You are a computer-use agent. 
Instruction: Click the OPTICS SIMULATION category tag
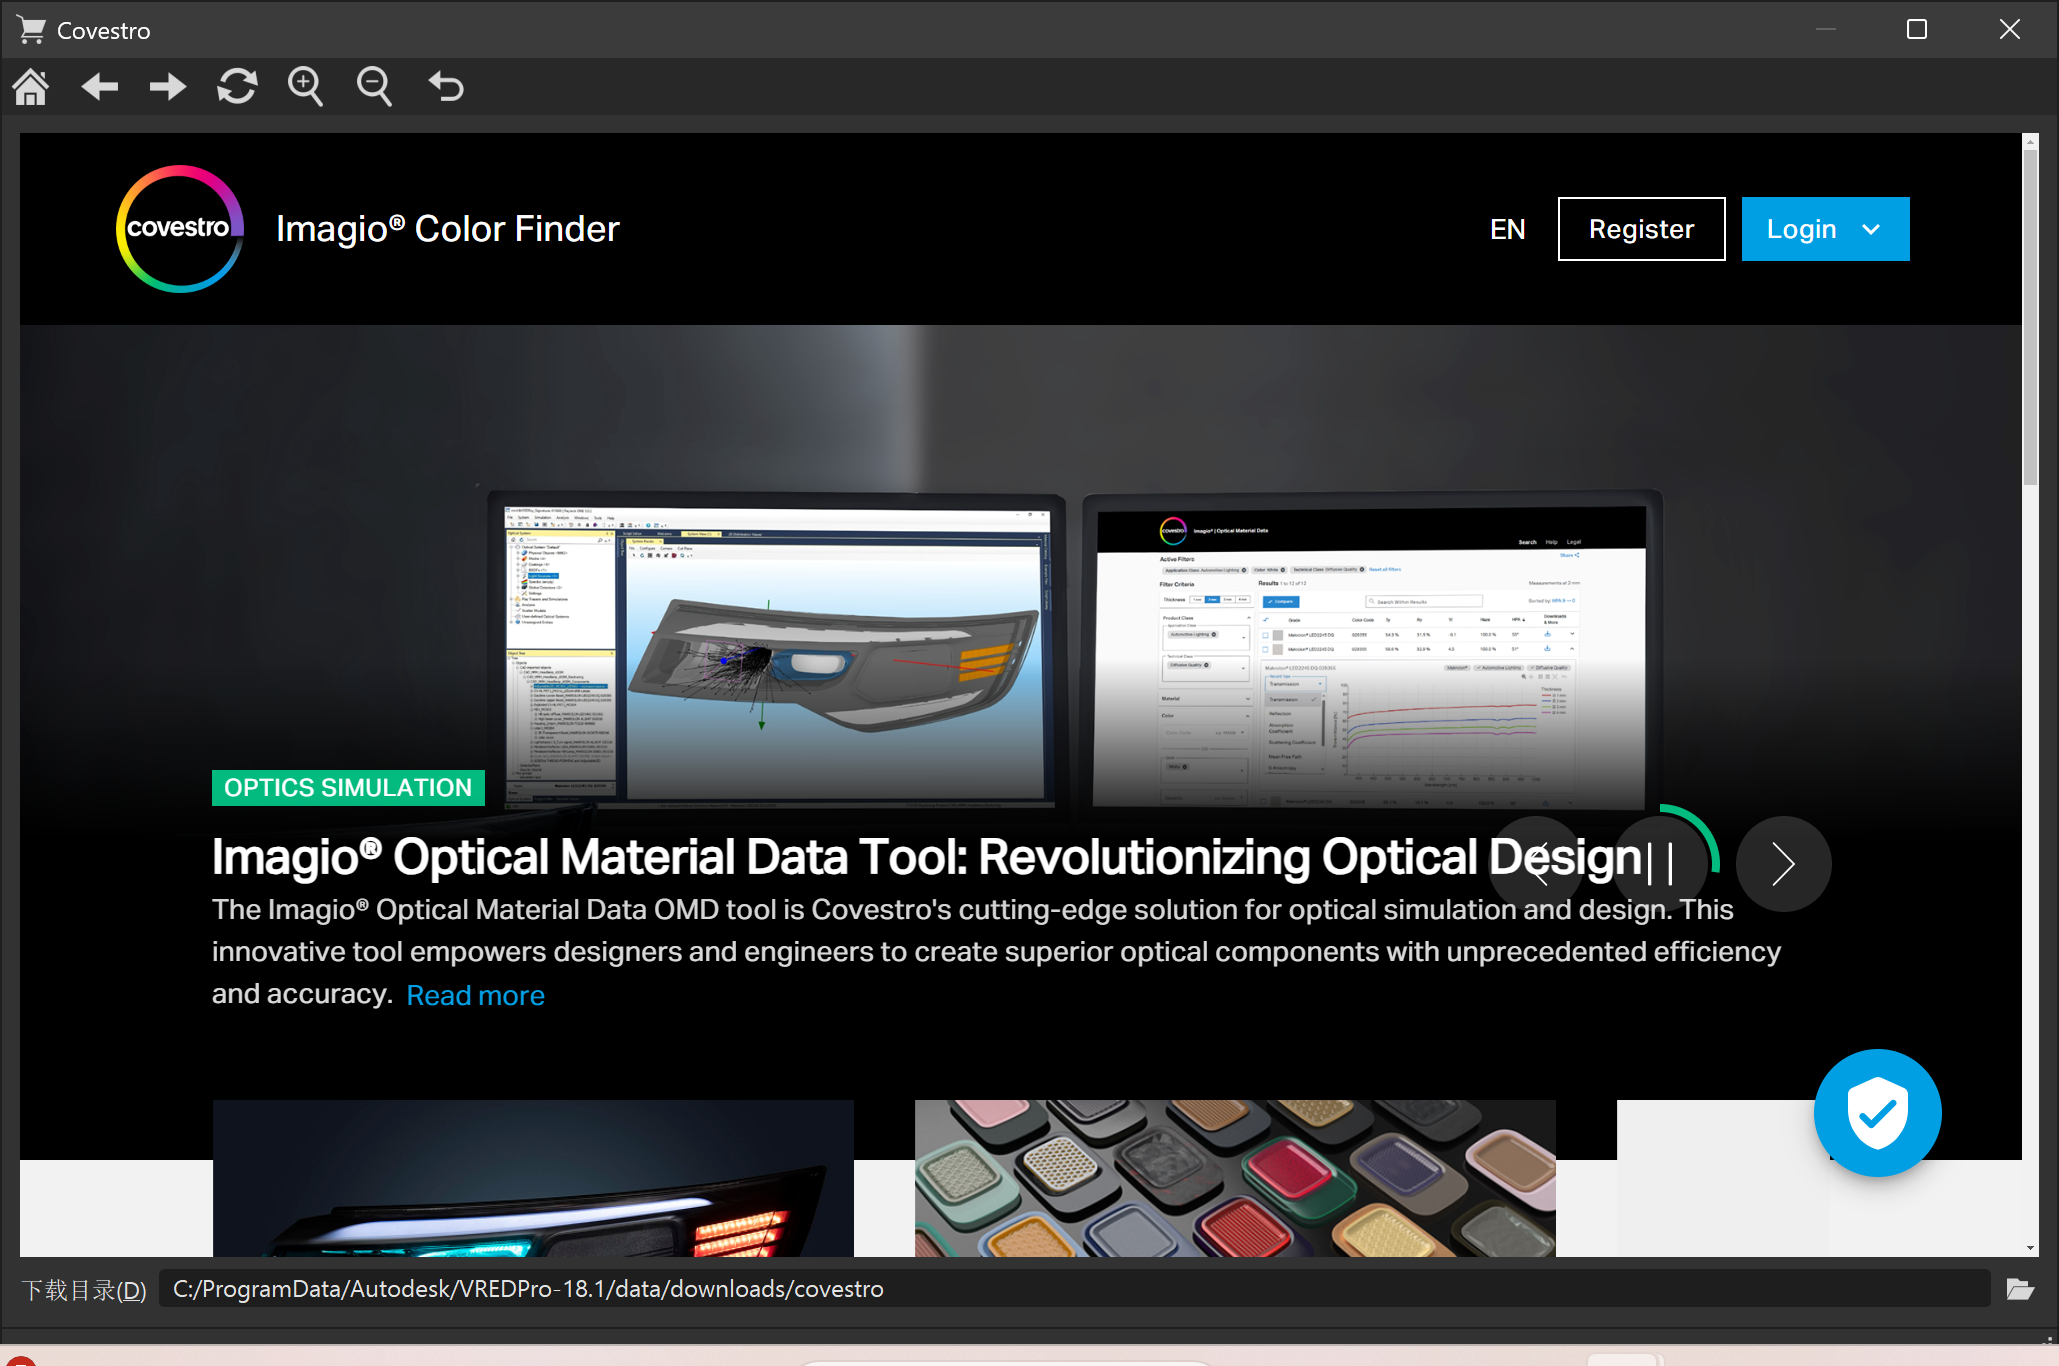coord(348,787)
